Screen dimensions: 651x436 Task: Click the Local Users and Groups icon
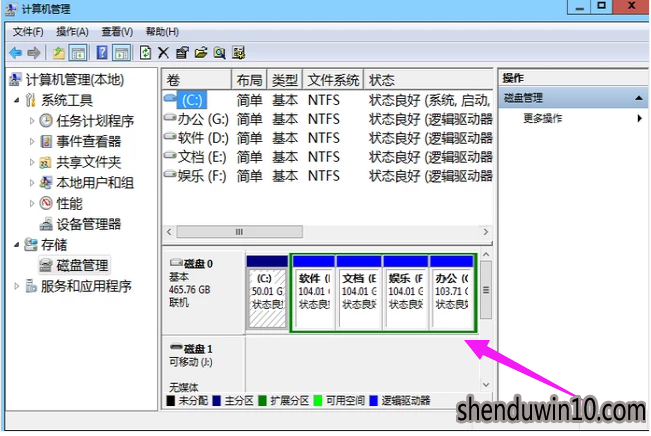point(45,183)
